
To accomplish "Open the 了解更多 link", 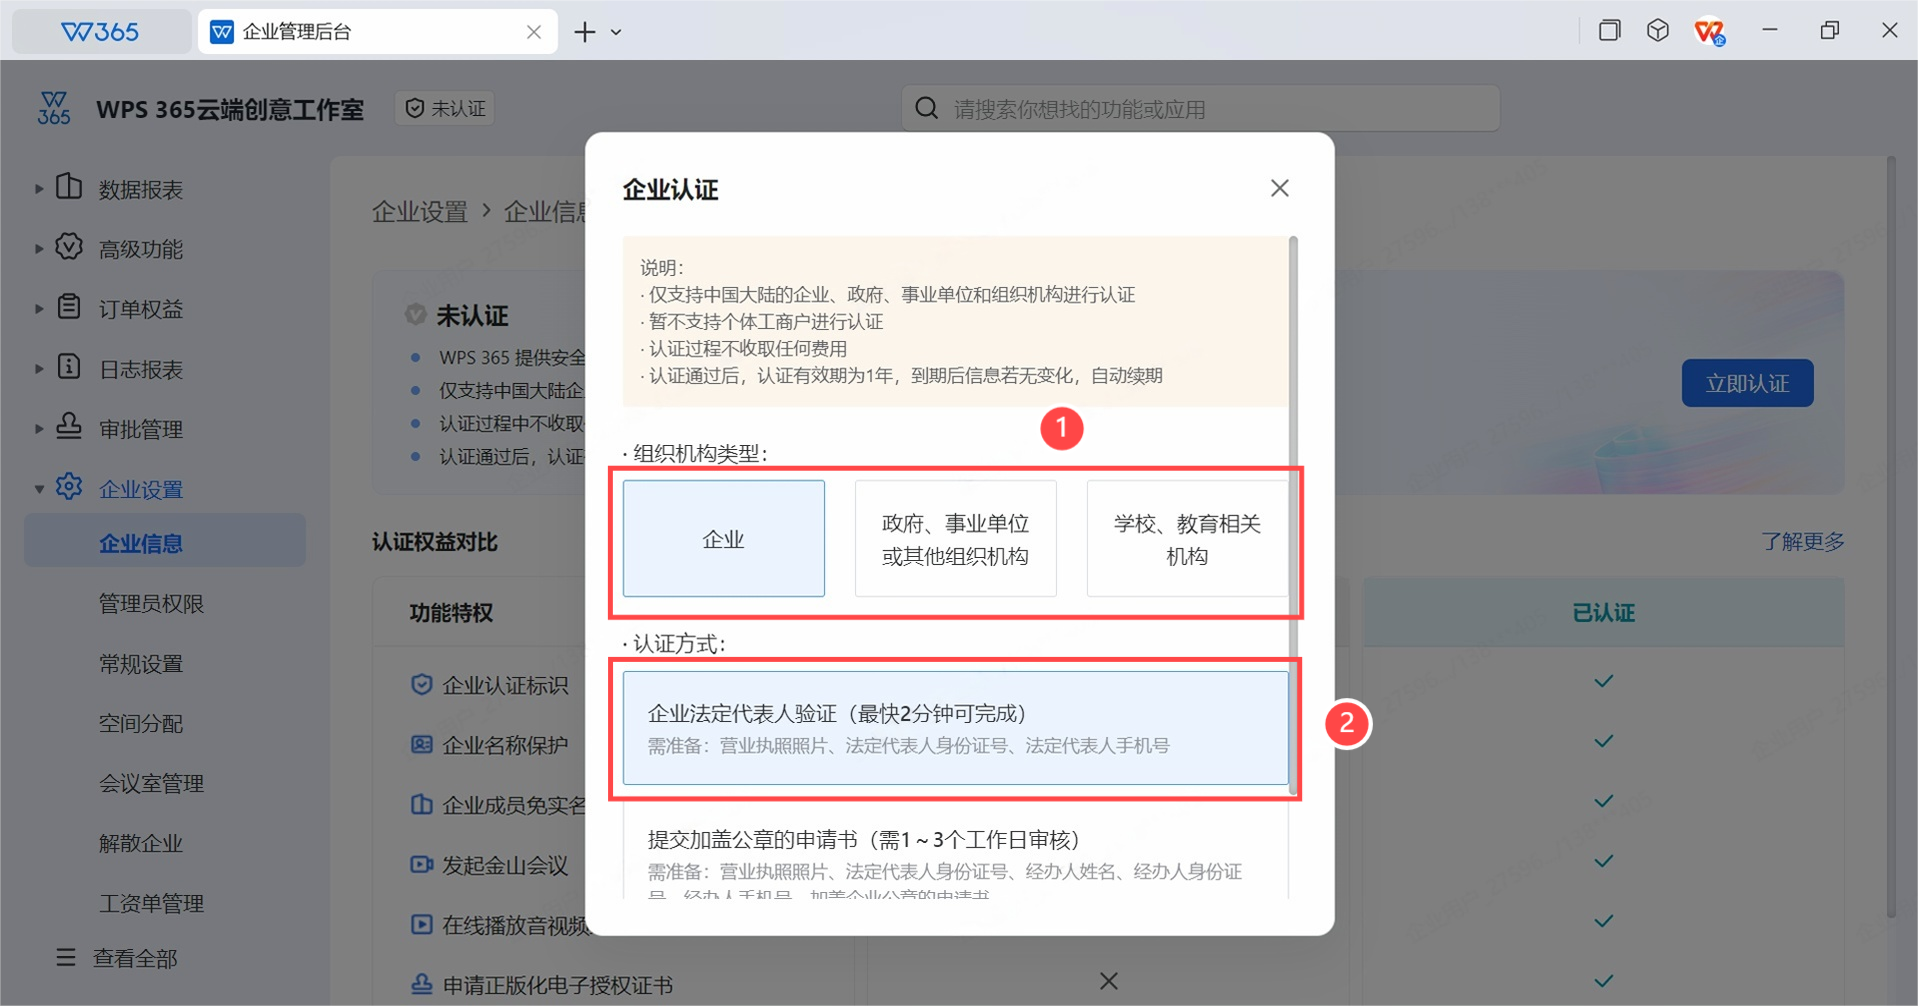I will [1802, 541].
